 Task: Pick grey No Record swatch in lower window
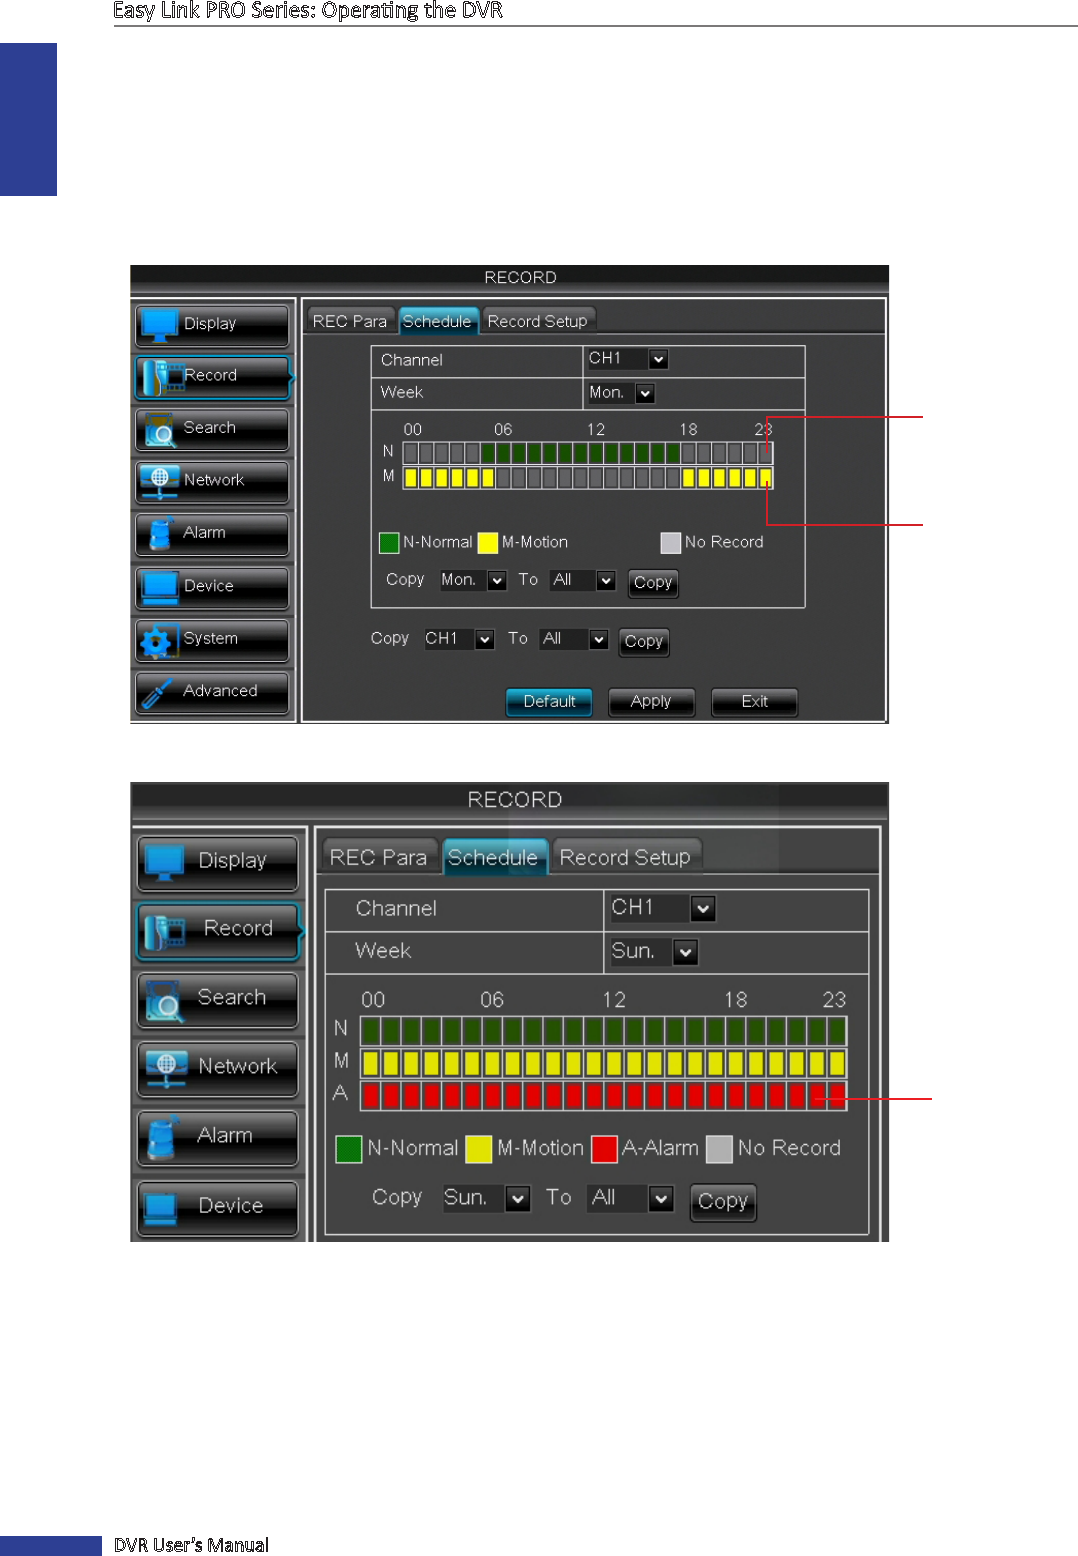[719, 1149]
